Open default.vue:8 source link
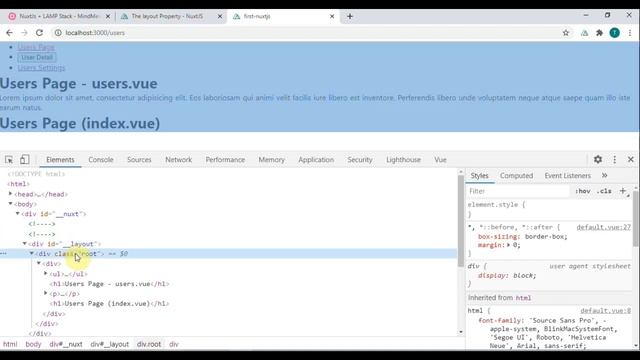Screen dimensions: 640x360 coord(605,311)
